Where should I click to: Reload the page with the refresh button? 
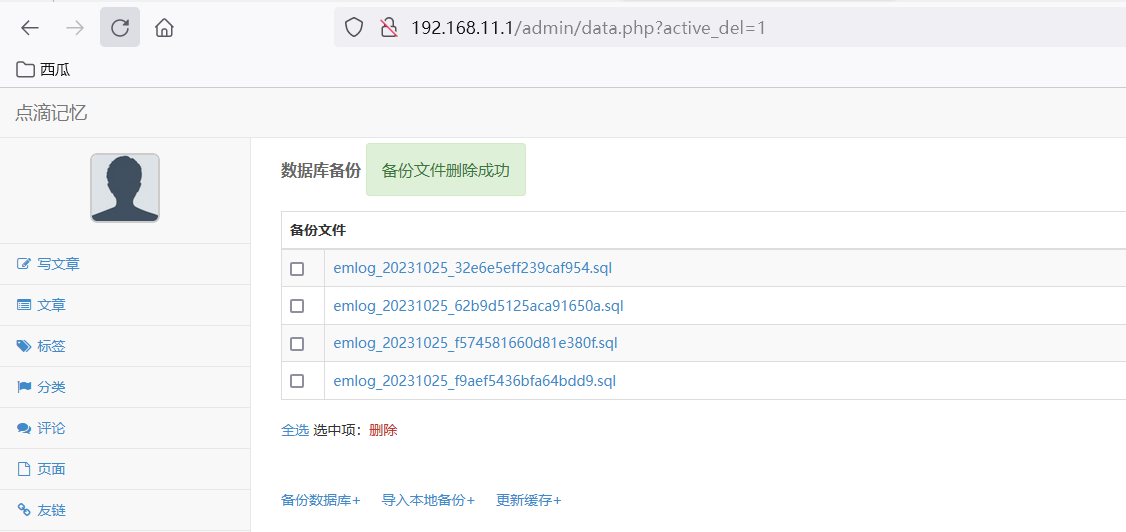coord(120,28)
